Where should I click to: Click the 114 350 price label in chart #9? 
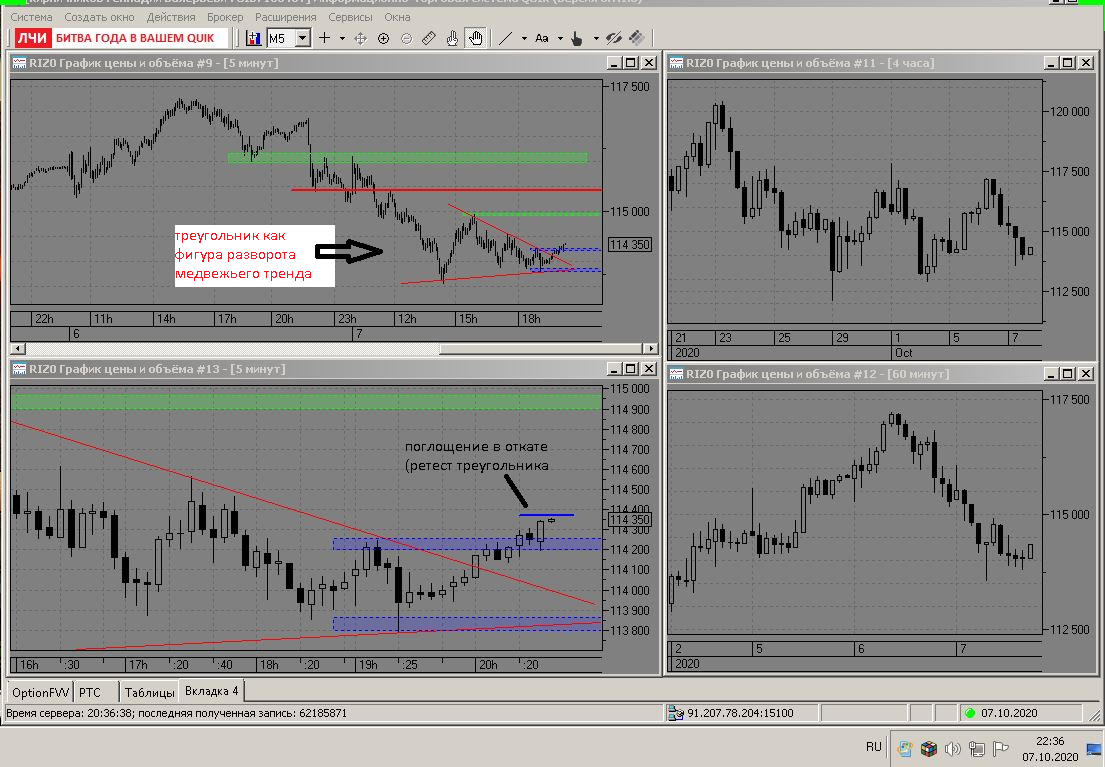point(630,245)
